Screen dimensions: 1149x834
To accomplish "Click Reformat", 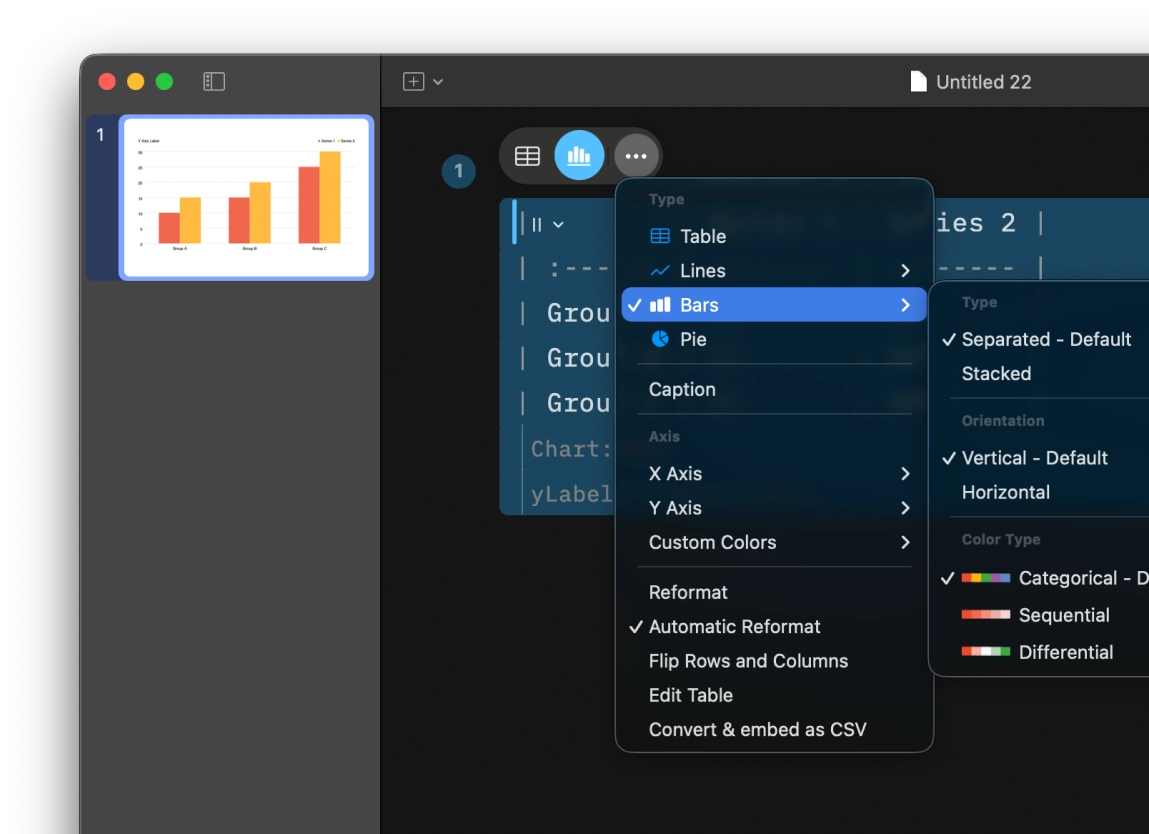I will pyautogui.click(x=688, y=592).
